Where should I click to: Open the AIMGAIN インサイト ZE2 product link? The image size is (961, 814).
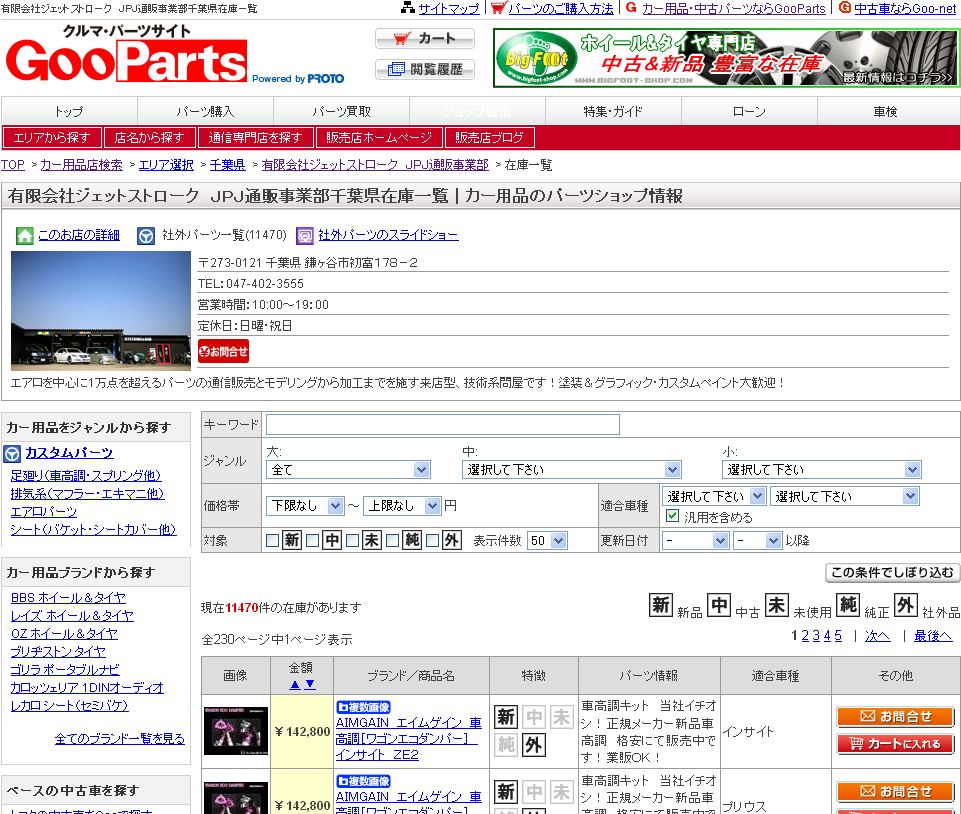pos(408,739)
